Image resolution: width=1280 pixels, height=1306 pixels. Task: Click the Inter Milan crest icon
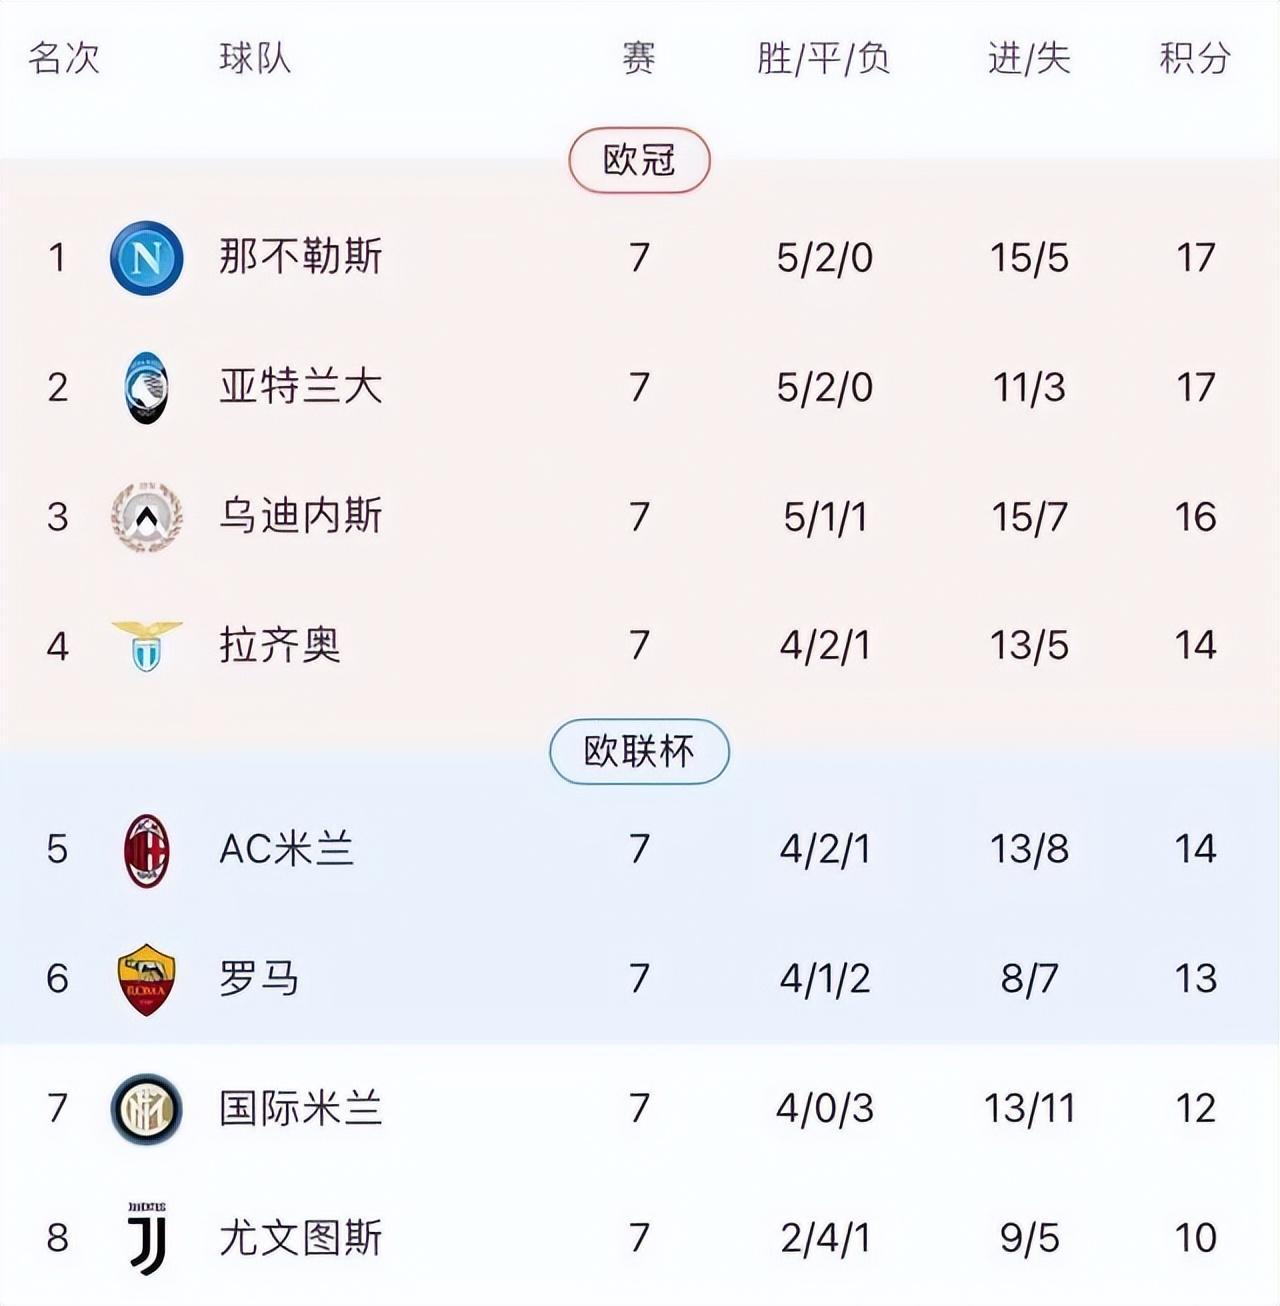[x=146, y=1108]
